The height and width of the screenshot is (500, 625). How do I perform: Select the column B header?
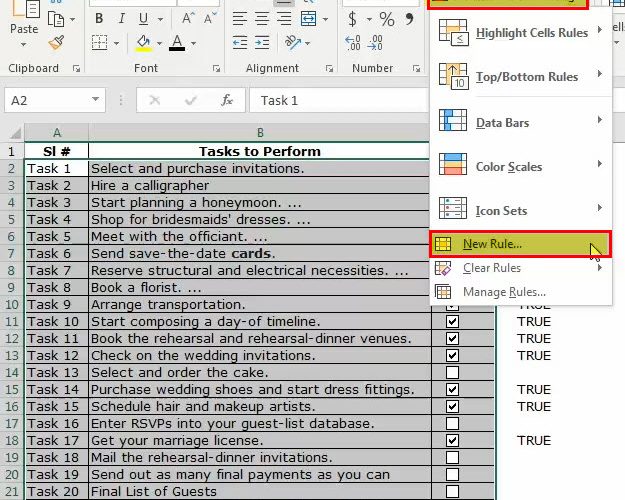pyautogui.click(x=259, y=132)
